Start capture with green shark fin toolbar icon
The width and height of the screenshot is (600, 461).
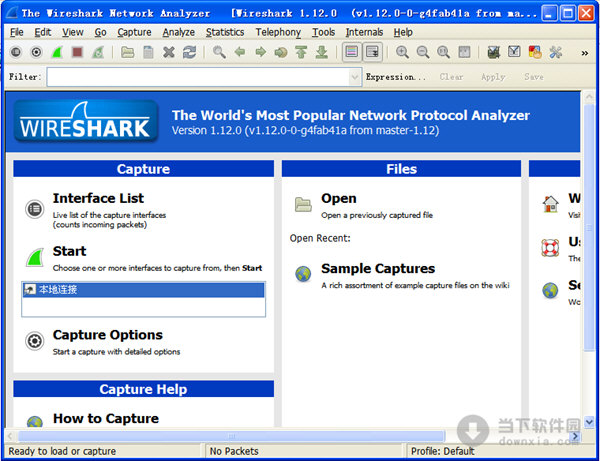[x=57, y=52]
